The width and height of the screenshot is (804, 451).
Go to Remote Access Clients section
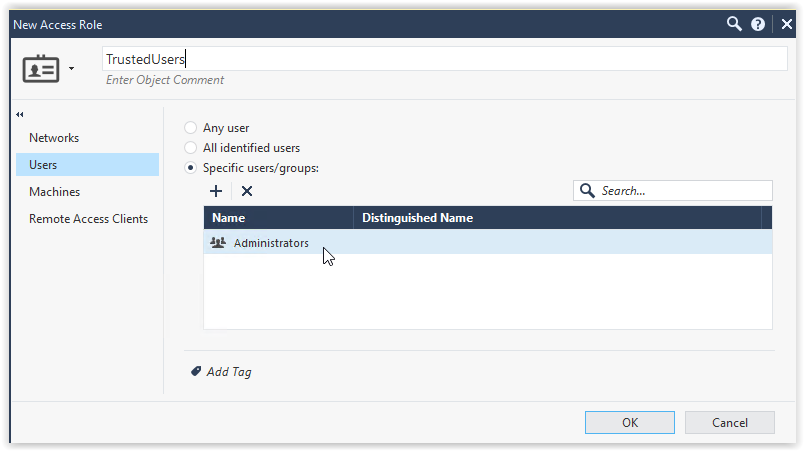88,219
